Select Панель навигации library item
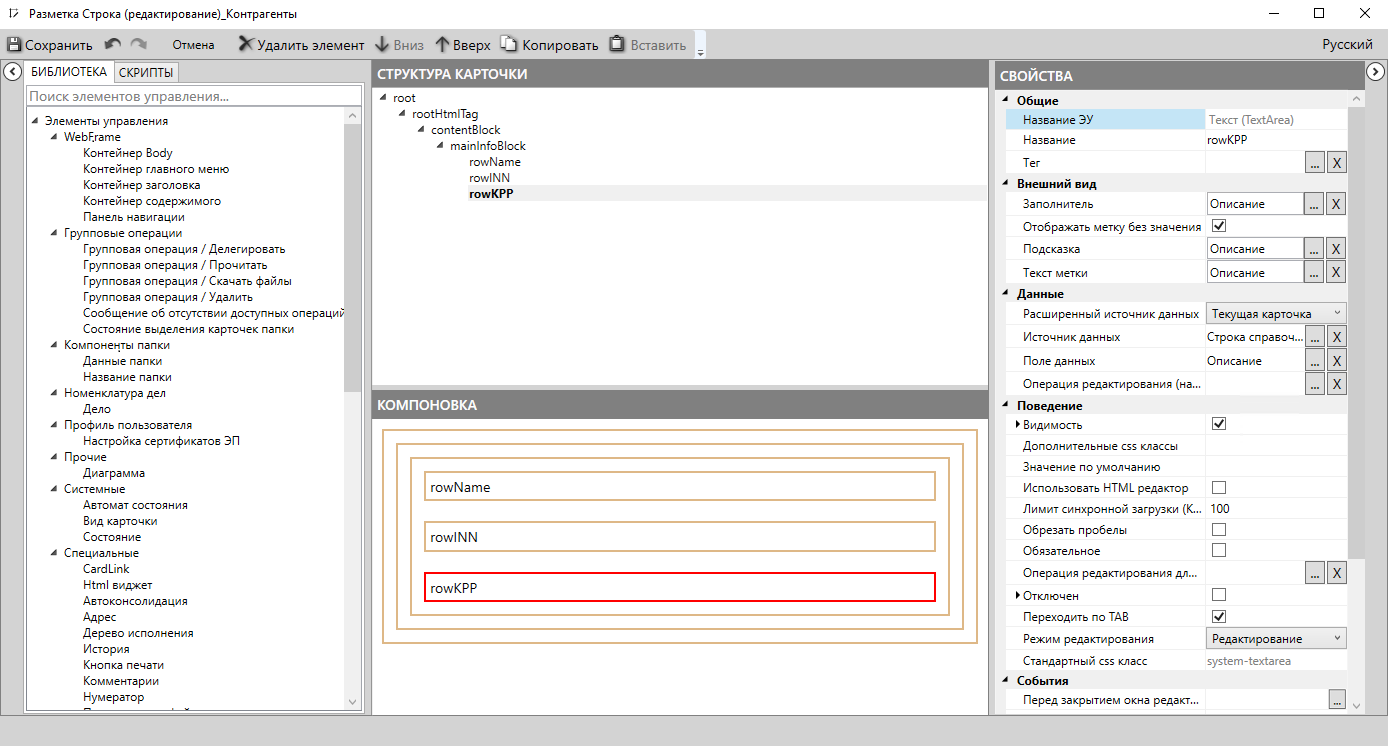 click(134, 217)
